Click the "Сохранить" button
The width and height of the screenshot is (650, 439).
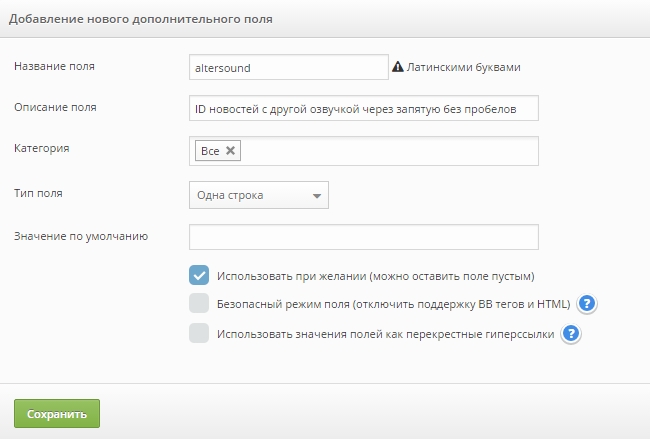[x=57, y=413]
